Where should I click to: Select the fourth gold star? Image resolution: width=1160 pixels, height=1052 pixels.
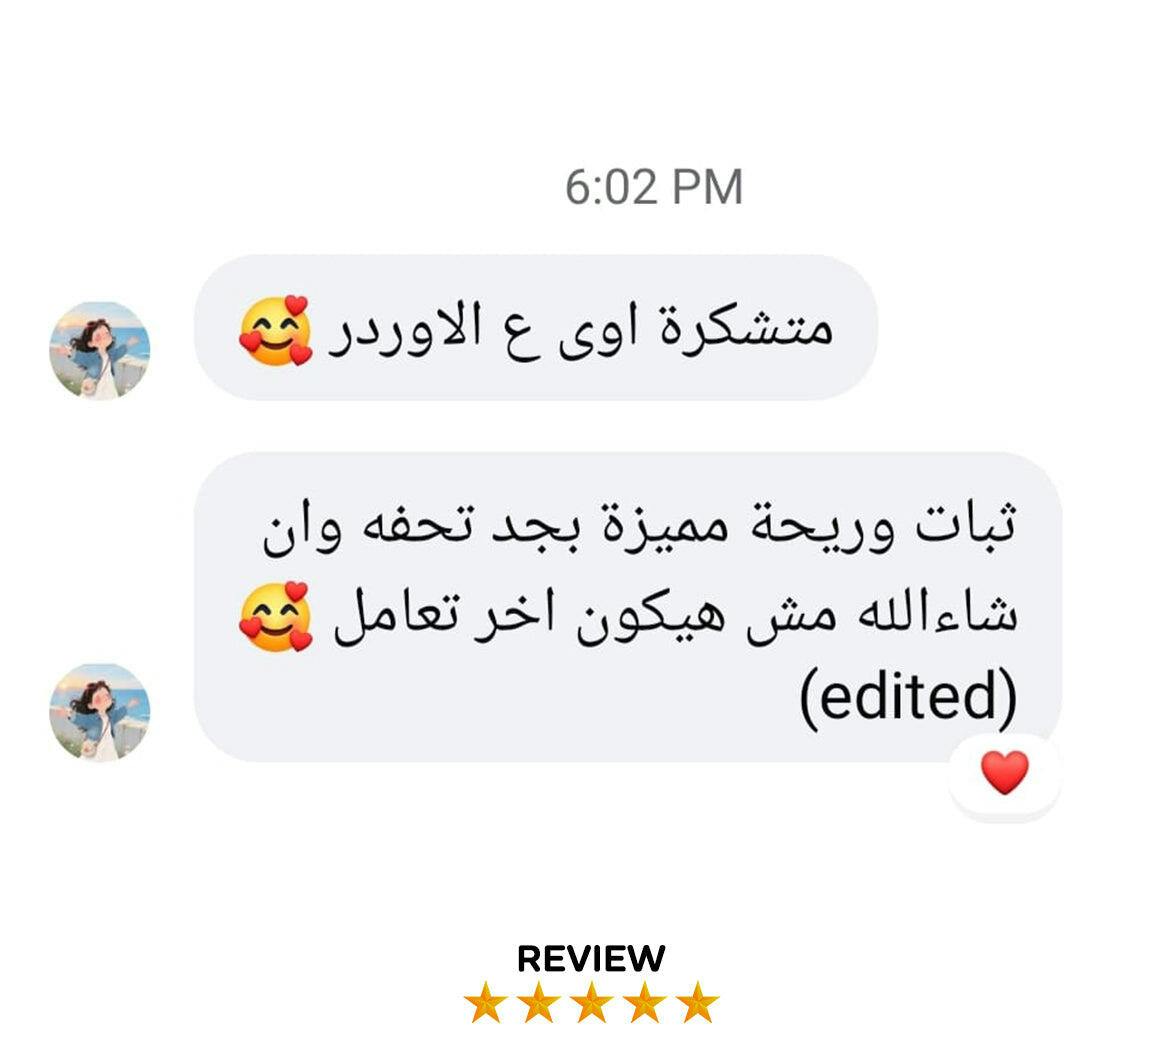[x=644, y=1002]
